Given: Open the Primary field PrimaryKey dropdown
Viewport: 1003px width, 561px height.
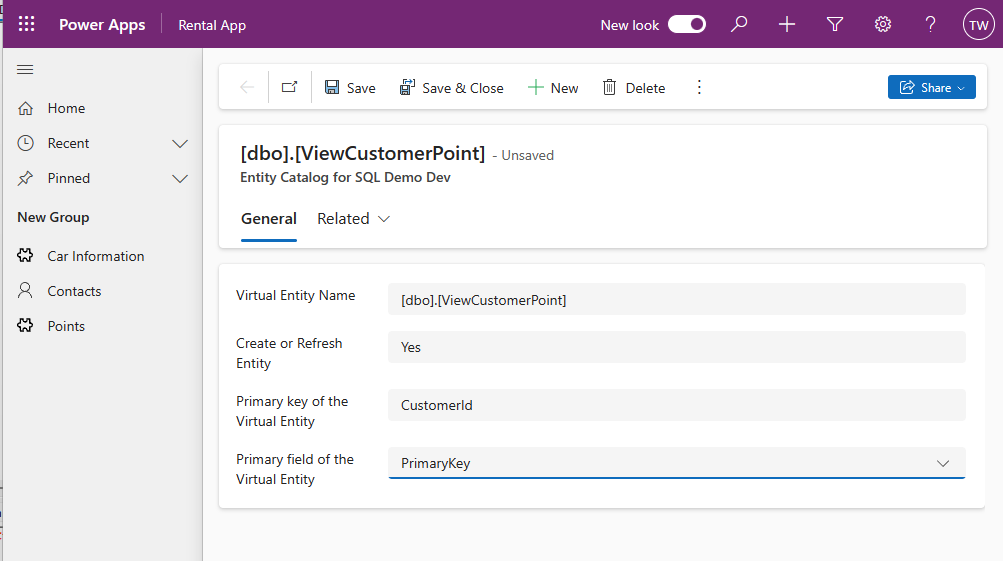Looking at the screenshot, I should [677, 463].
